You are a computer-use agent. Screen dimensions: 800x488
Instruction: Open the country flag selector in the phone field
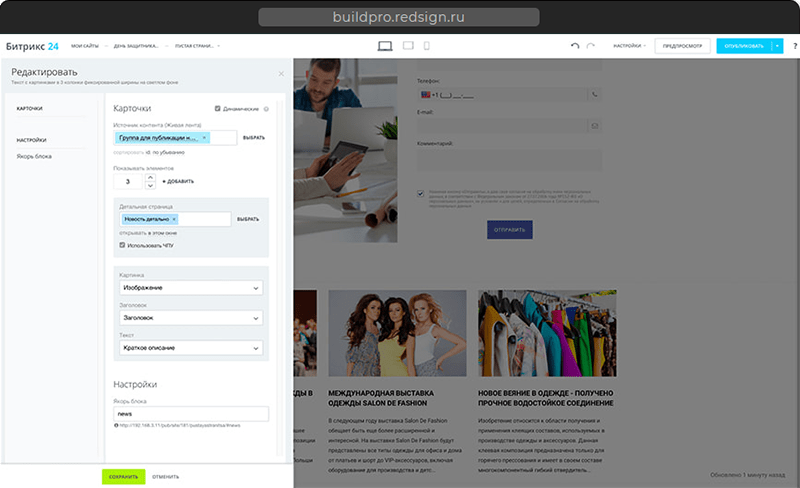pos(426,94)
